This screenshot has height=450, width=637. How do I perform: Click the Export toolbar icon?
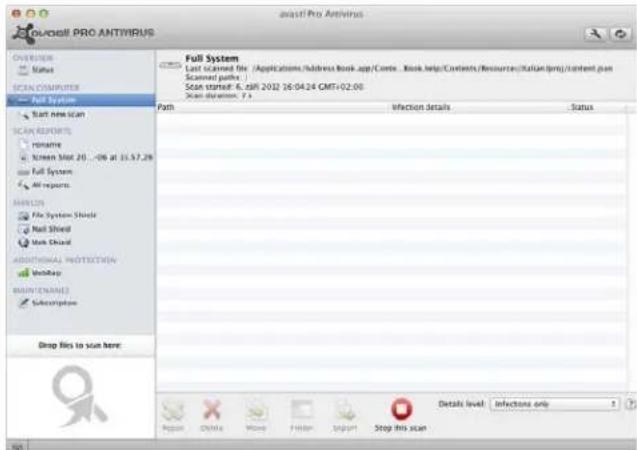pyautogui.click(x=345, y=415)
